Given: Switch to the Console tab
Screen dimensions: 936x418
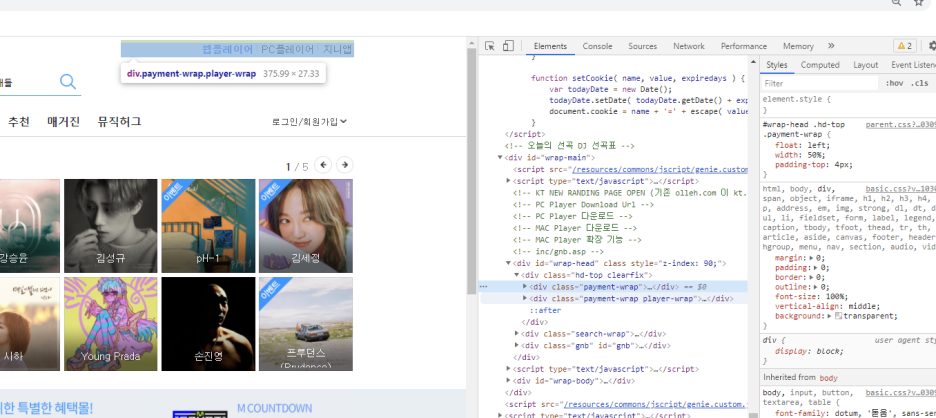Looking at the screenshot, I should 598,46.
